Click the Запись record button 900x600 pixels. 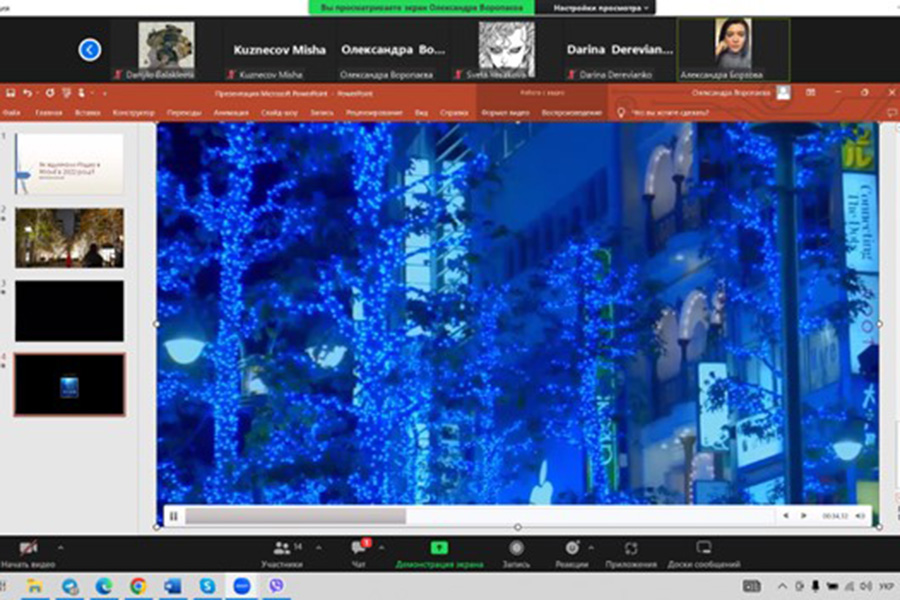pyautogui.click(x=516, y=554)
